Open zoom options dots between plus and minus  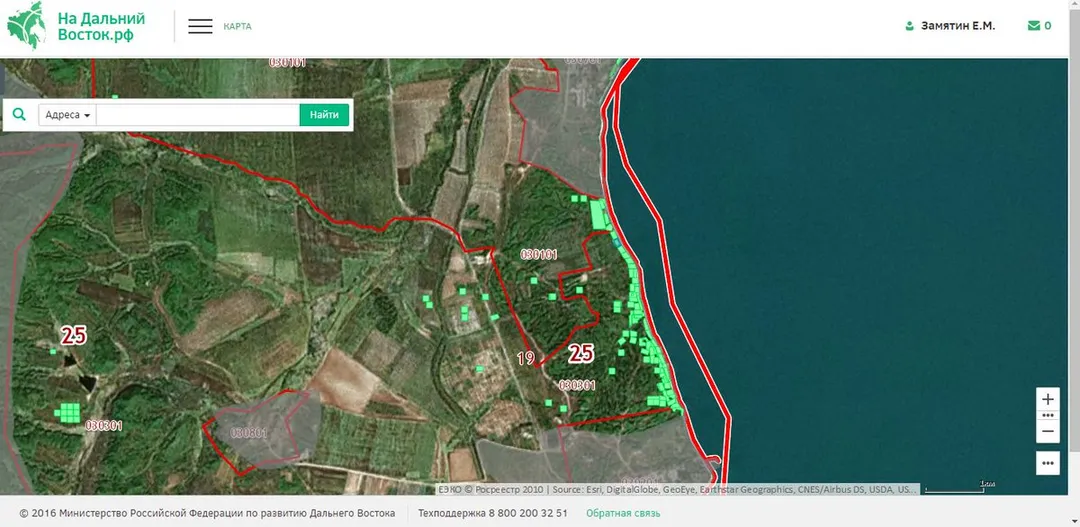pyautogui.click(x=1048, y=415)
